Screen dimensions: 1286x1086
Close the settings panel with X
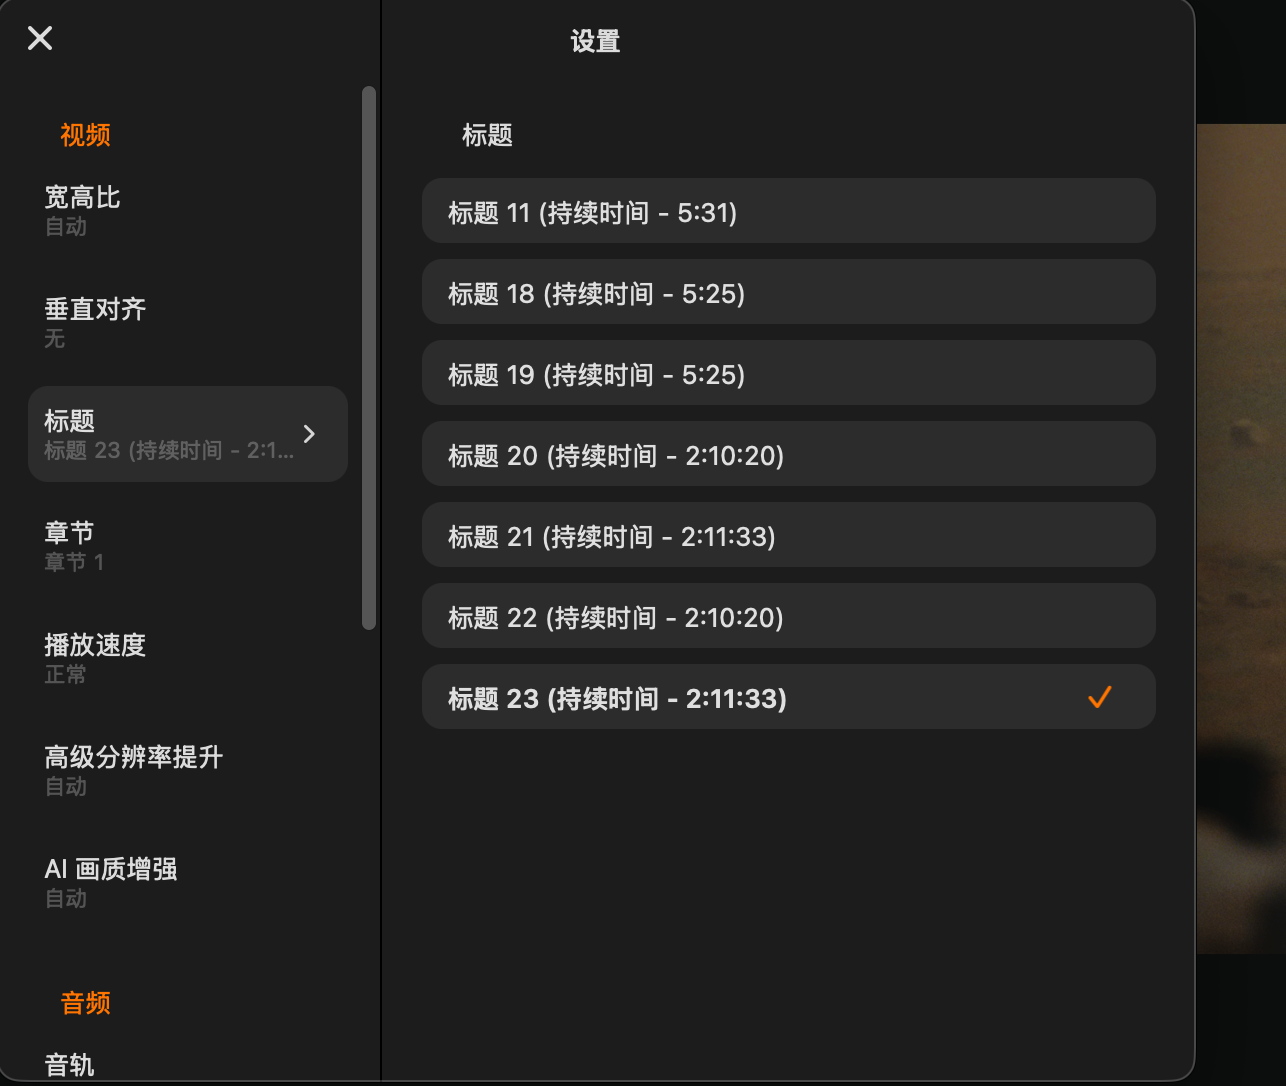(x=40, y=38)
